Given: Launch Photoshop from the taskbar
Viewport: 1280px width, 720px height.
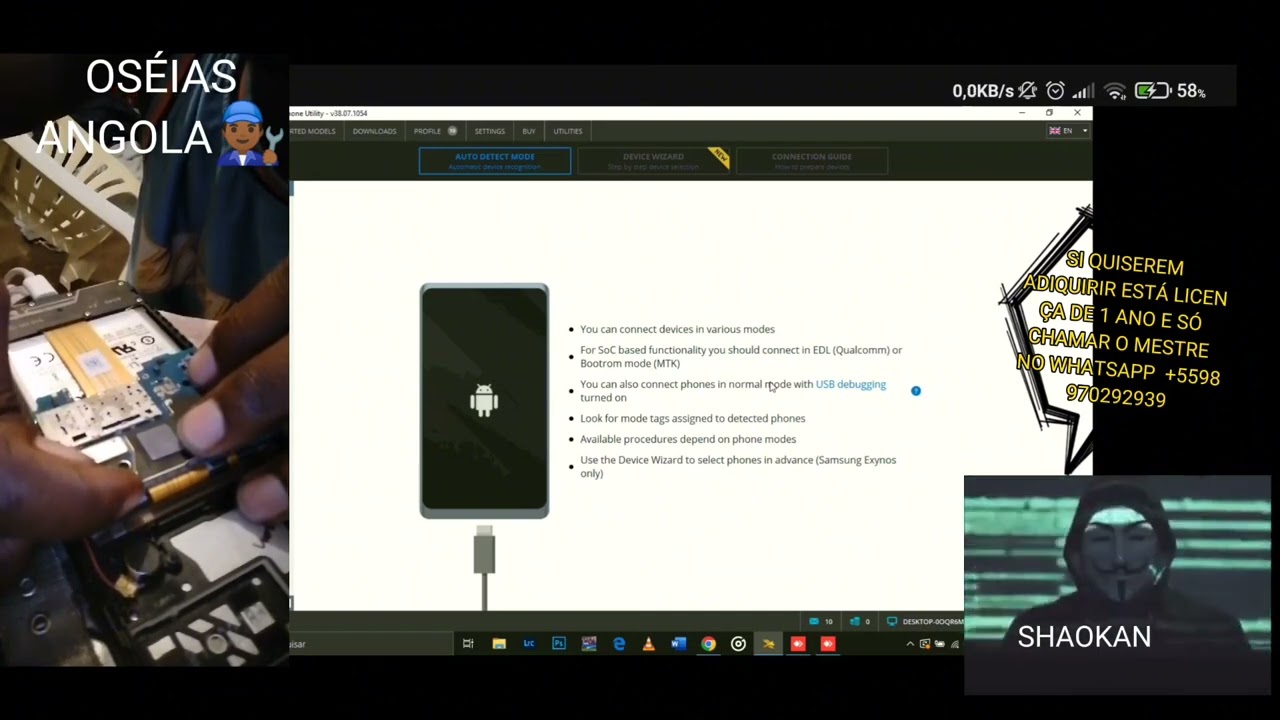Looking at the screenshot, I should coord(559,644).
